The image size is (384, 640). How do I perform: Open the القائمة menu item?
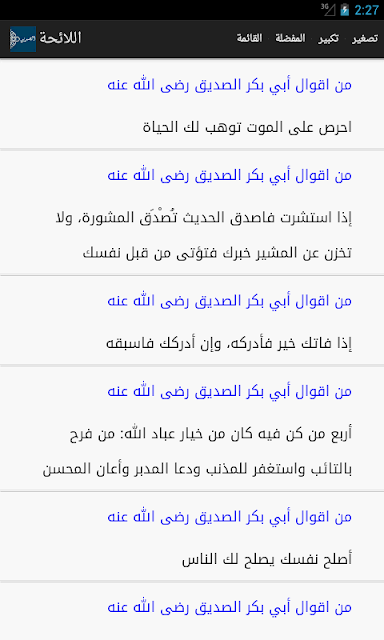click(249, 38)
